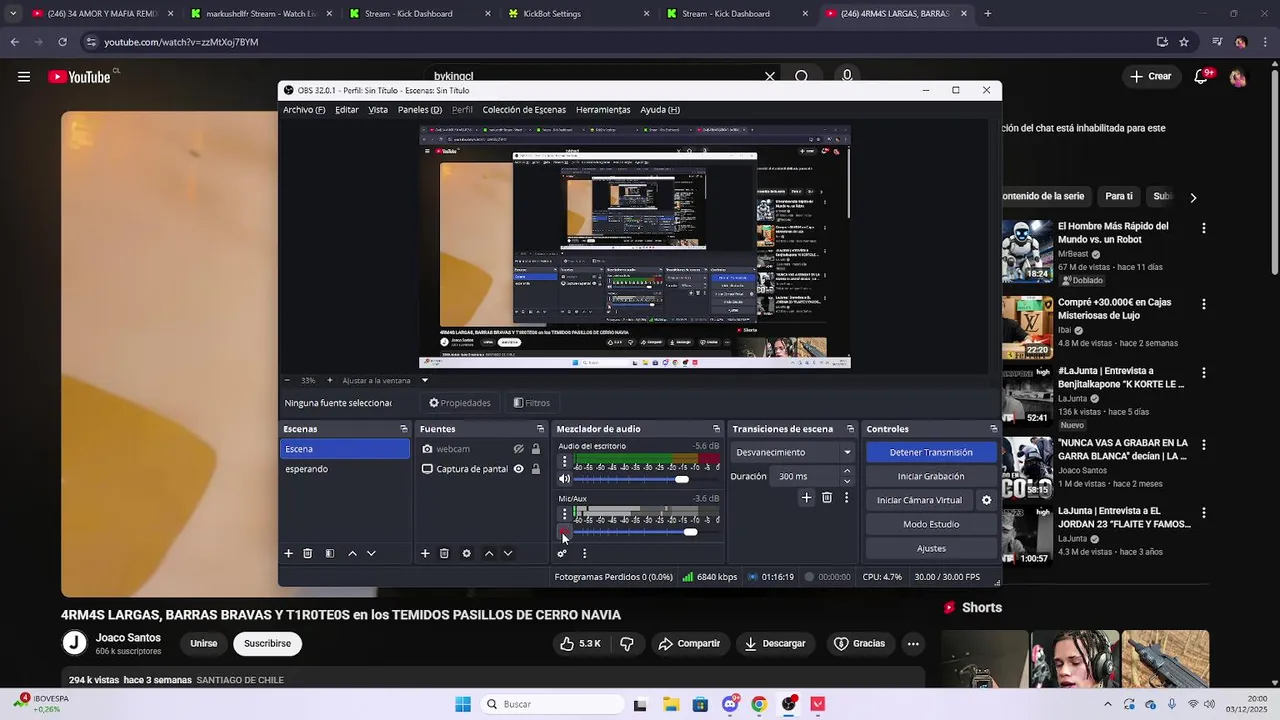
Task: Open YouTube hamburger guide menu
Action: click(x=24, y=77)
